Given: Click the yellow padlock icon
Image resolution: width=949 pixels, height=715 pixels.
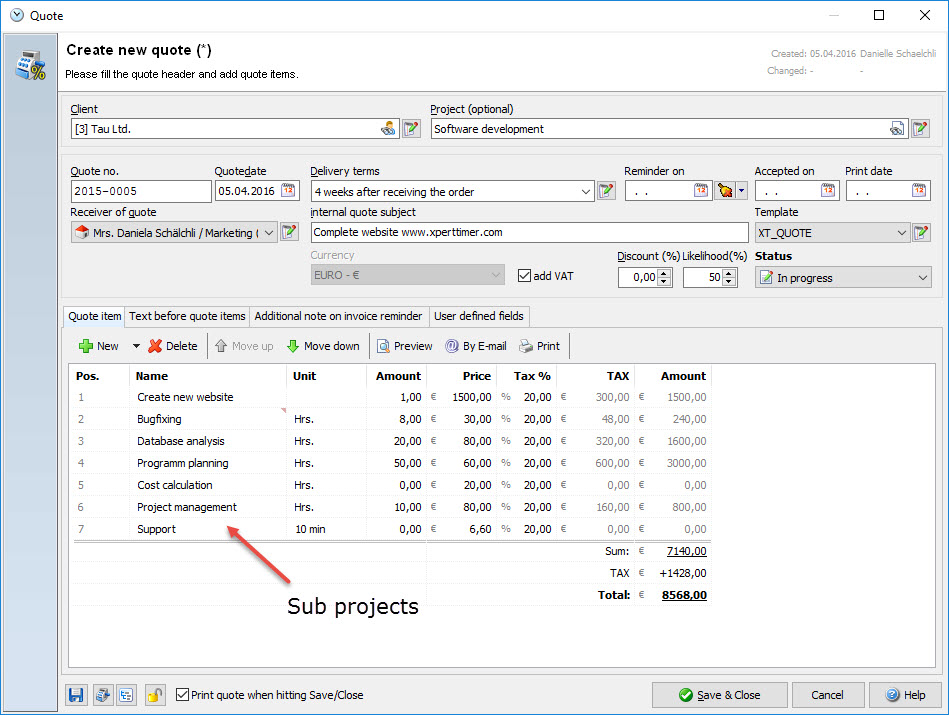Looking at the screenshot, I should tap(155, 695).
